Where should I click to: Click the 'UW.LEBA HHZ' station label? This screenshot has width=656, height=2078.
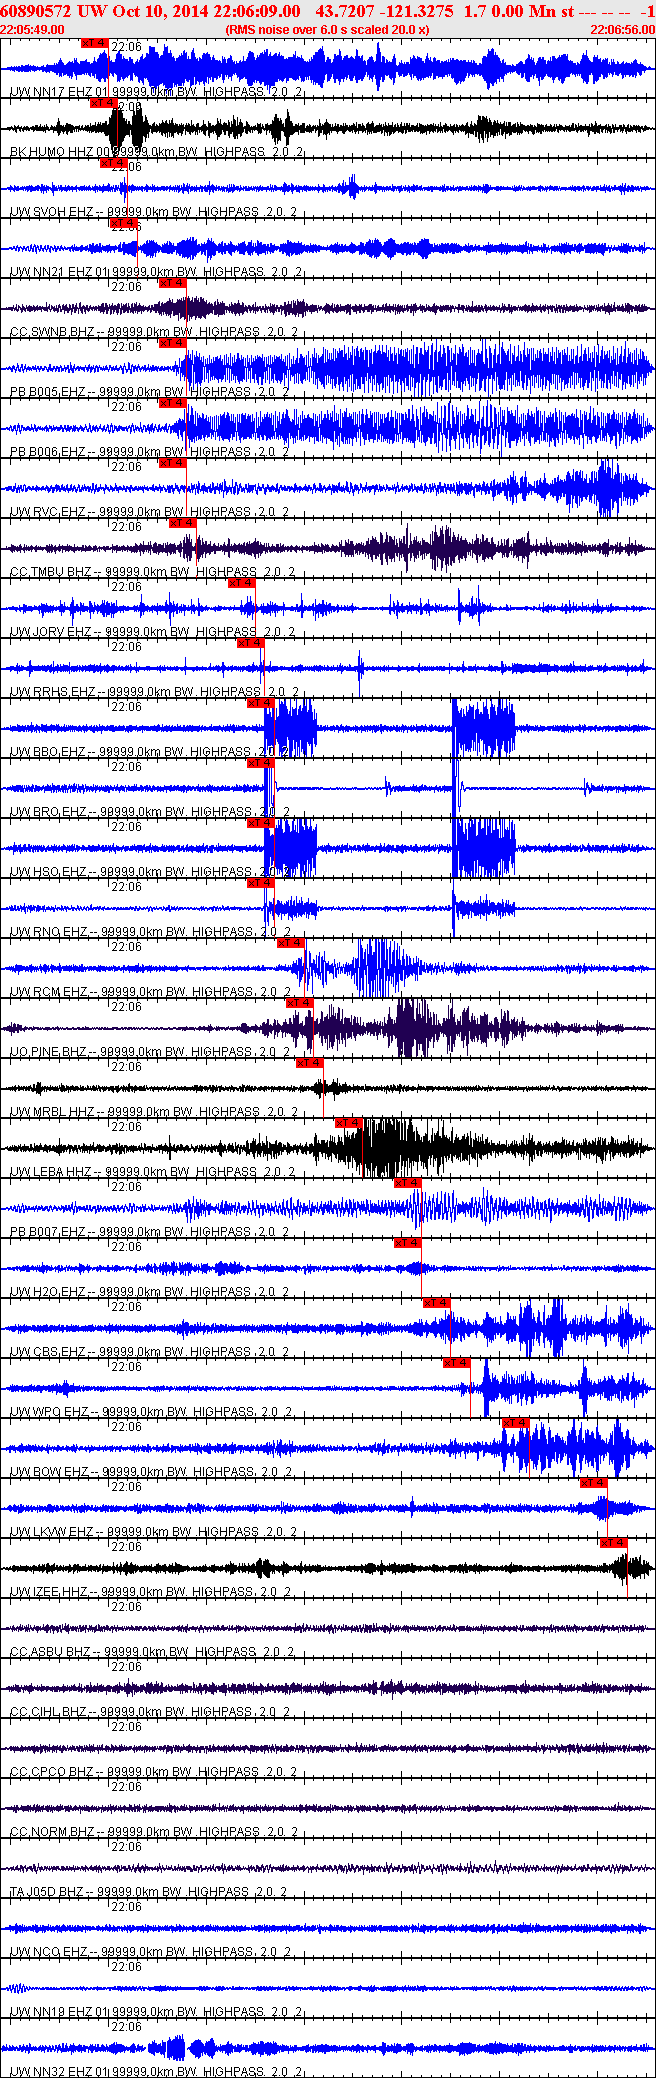(51, 1172)
